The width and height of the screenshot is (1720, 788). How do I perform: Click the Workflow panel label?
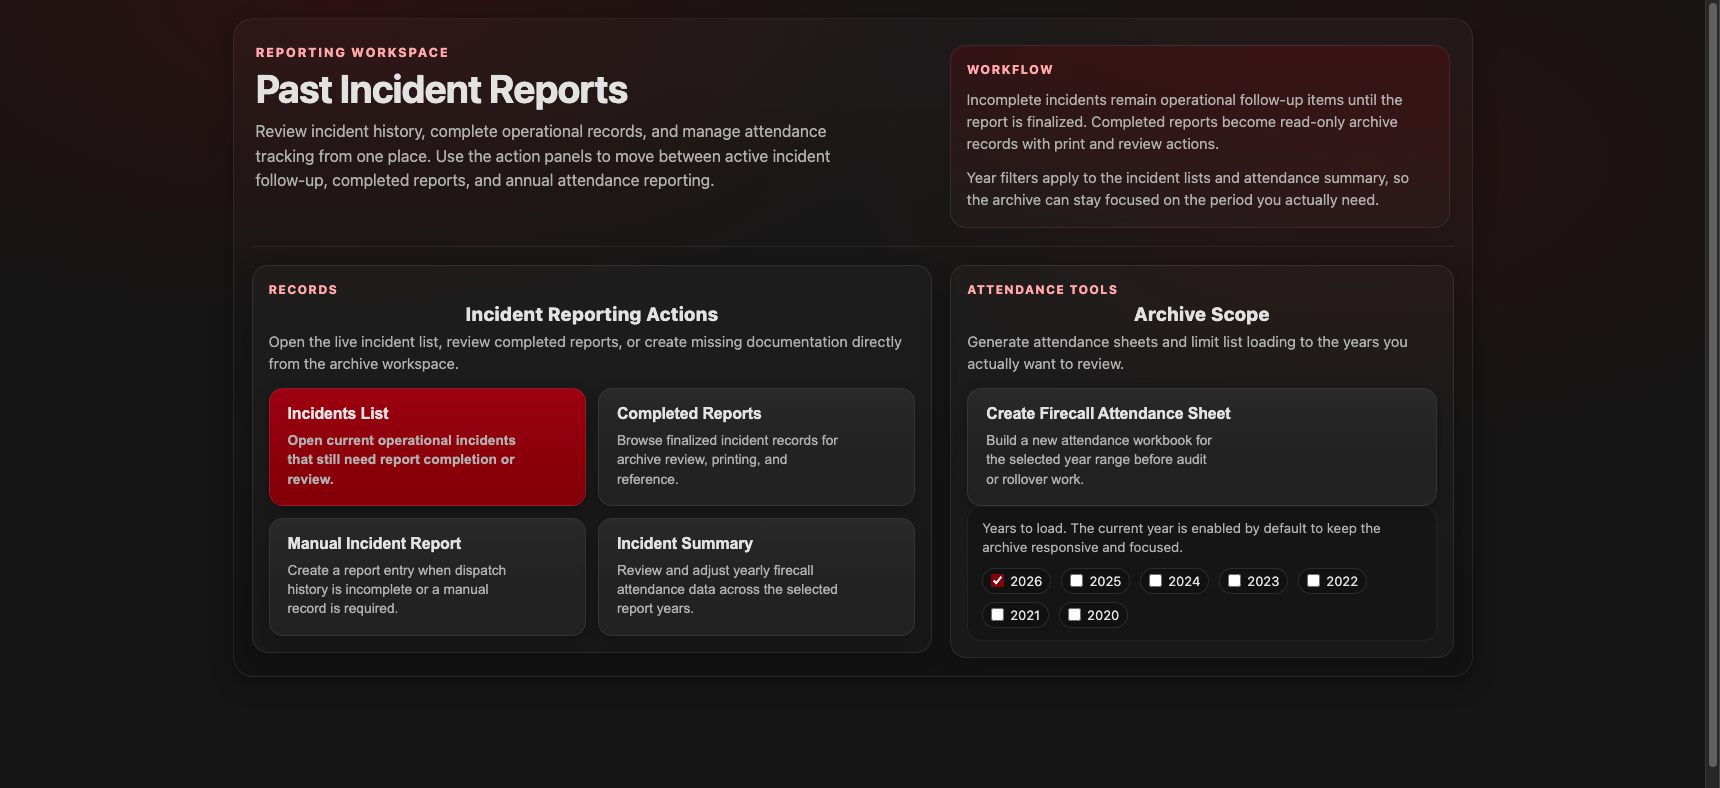pos(1009,70)
